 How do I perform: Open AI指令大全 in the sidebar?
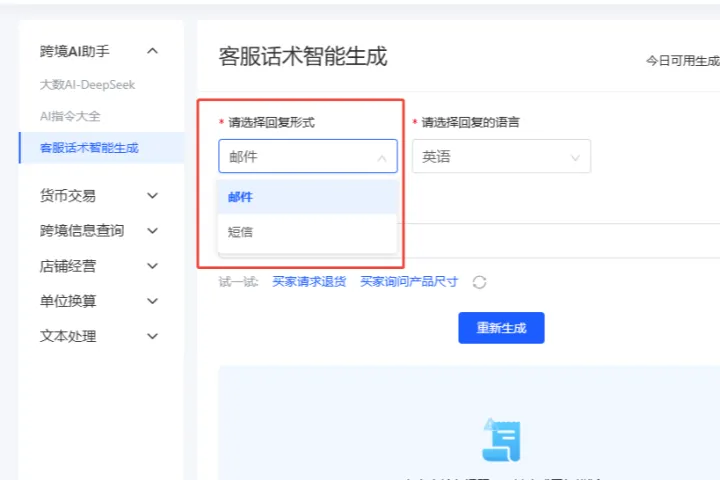[x=70, y=116]
